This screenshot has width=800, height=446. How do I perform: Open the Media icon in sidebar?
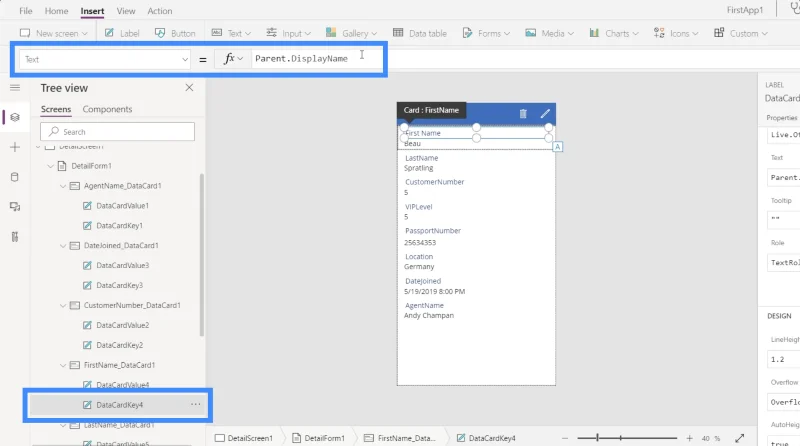click(x=15, y=207)
